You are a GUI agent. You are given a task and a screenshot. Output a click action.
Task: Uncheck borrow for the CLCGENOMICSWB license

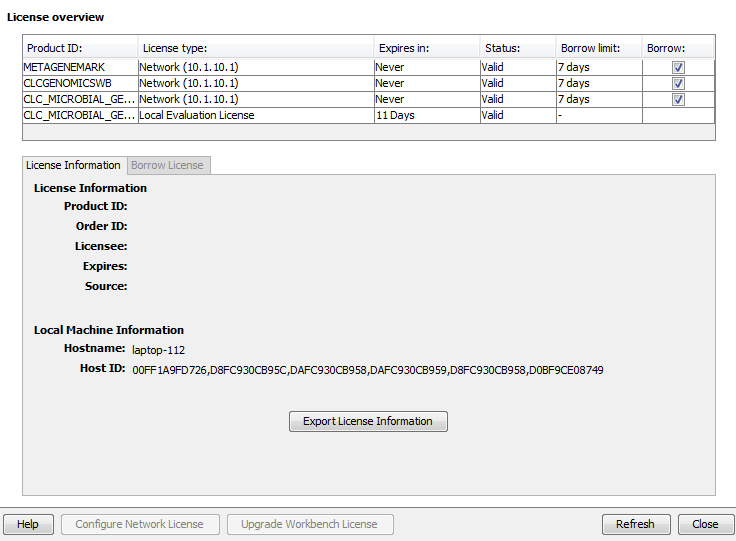point(678,83)
